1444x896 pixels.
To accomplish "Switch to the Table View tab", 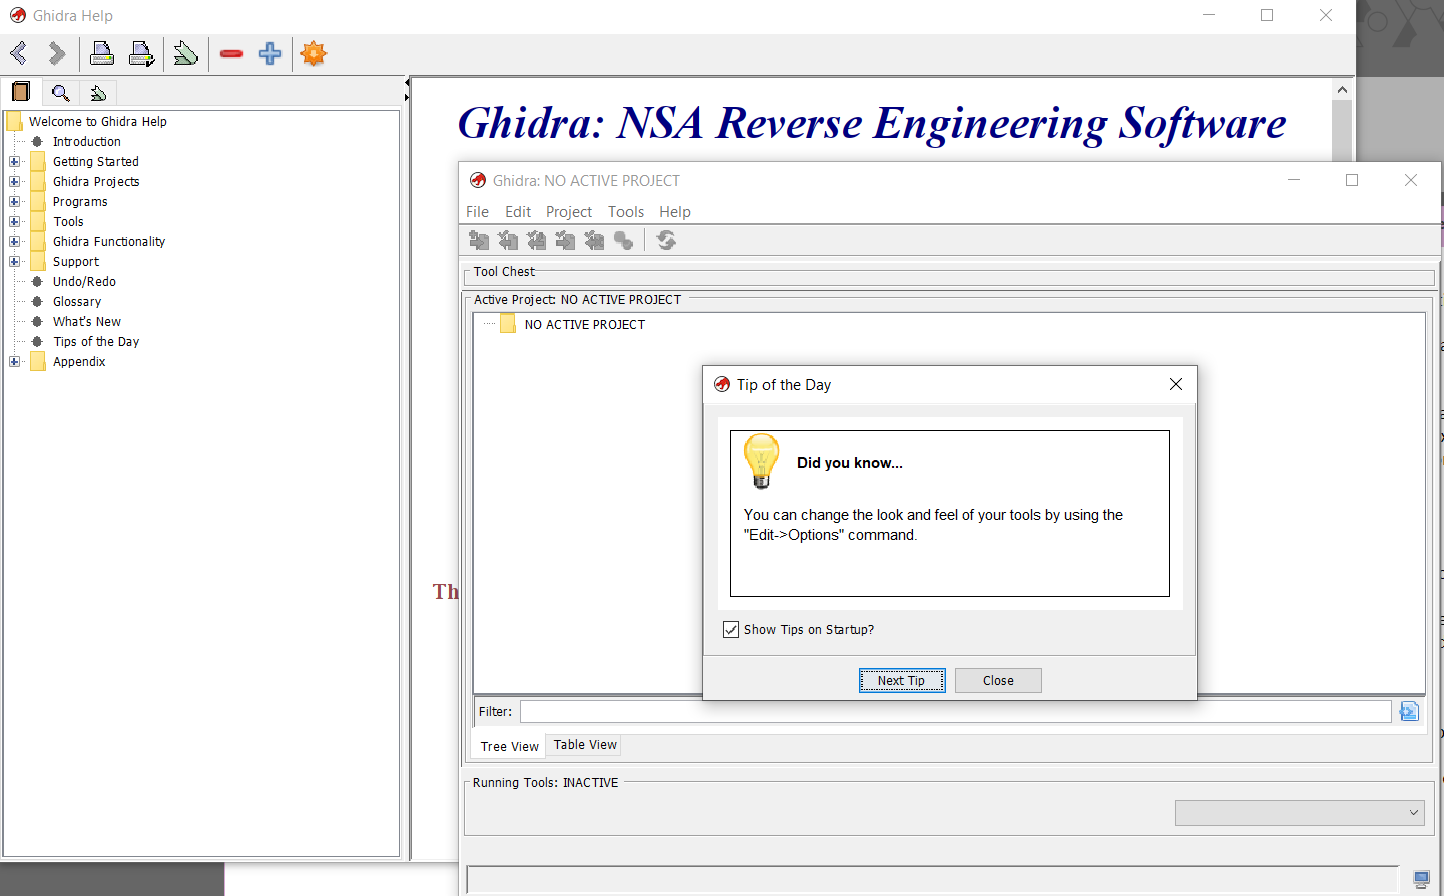I will pos(585,745).
